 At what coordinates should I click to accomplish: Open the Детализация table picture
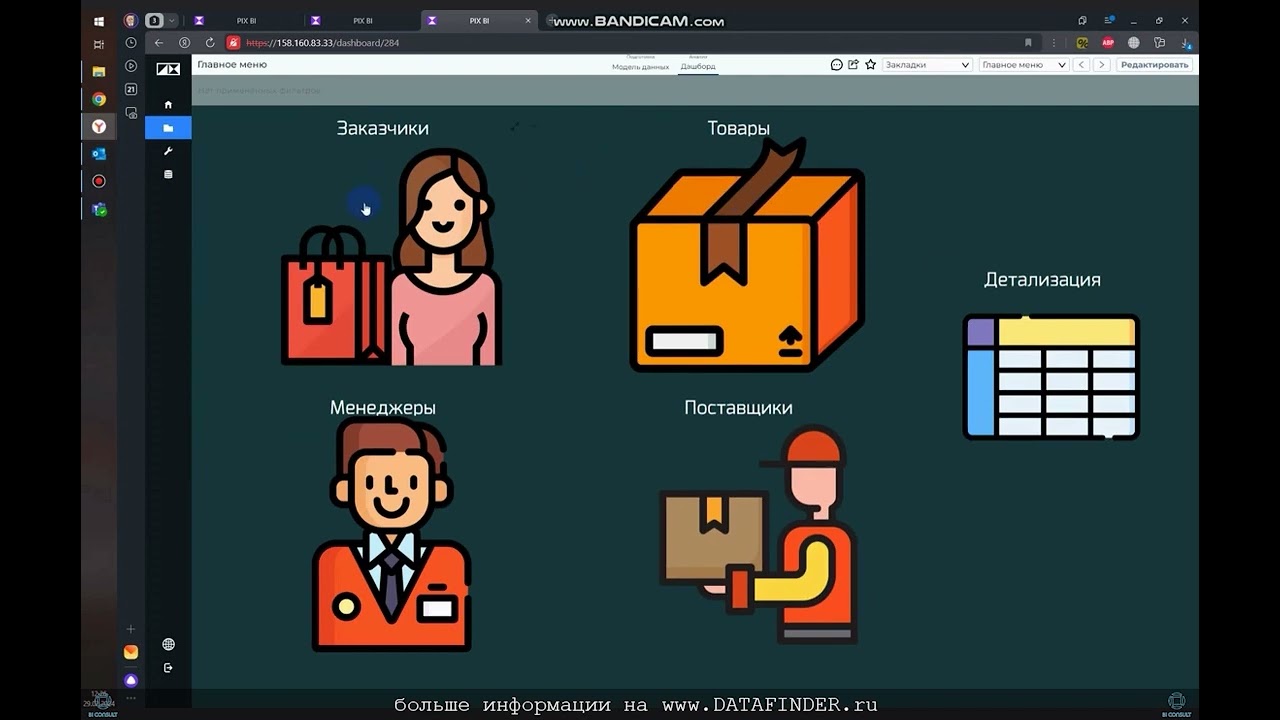point(1051,377)
